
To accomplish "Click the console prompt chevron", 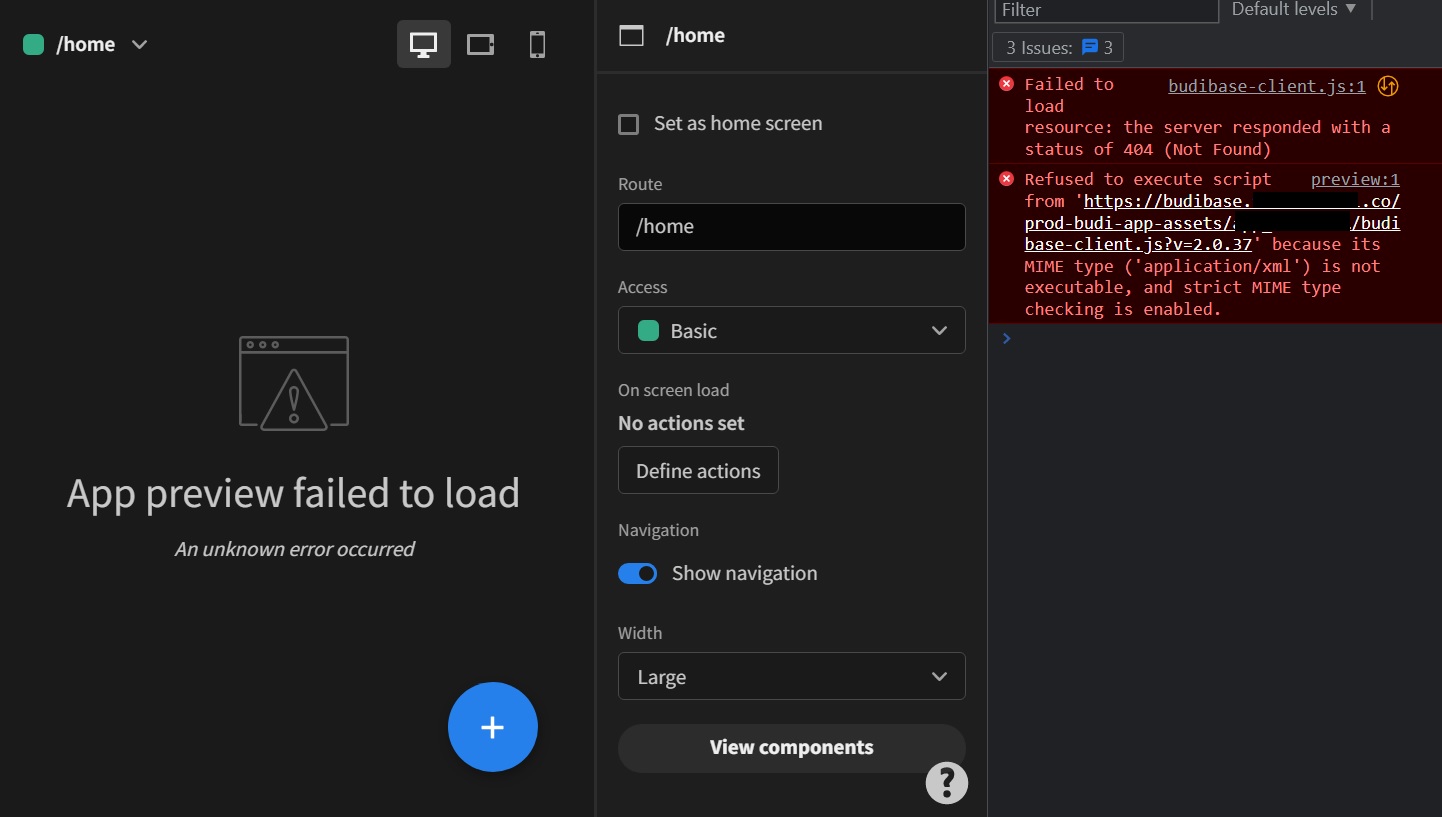I will pyautogui.click(x=1006, y=338).
